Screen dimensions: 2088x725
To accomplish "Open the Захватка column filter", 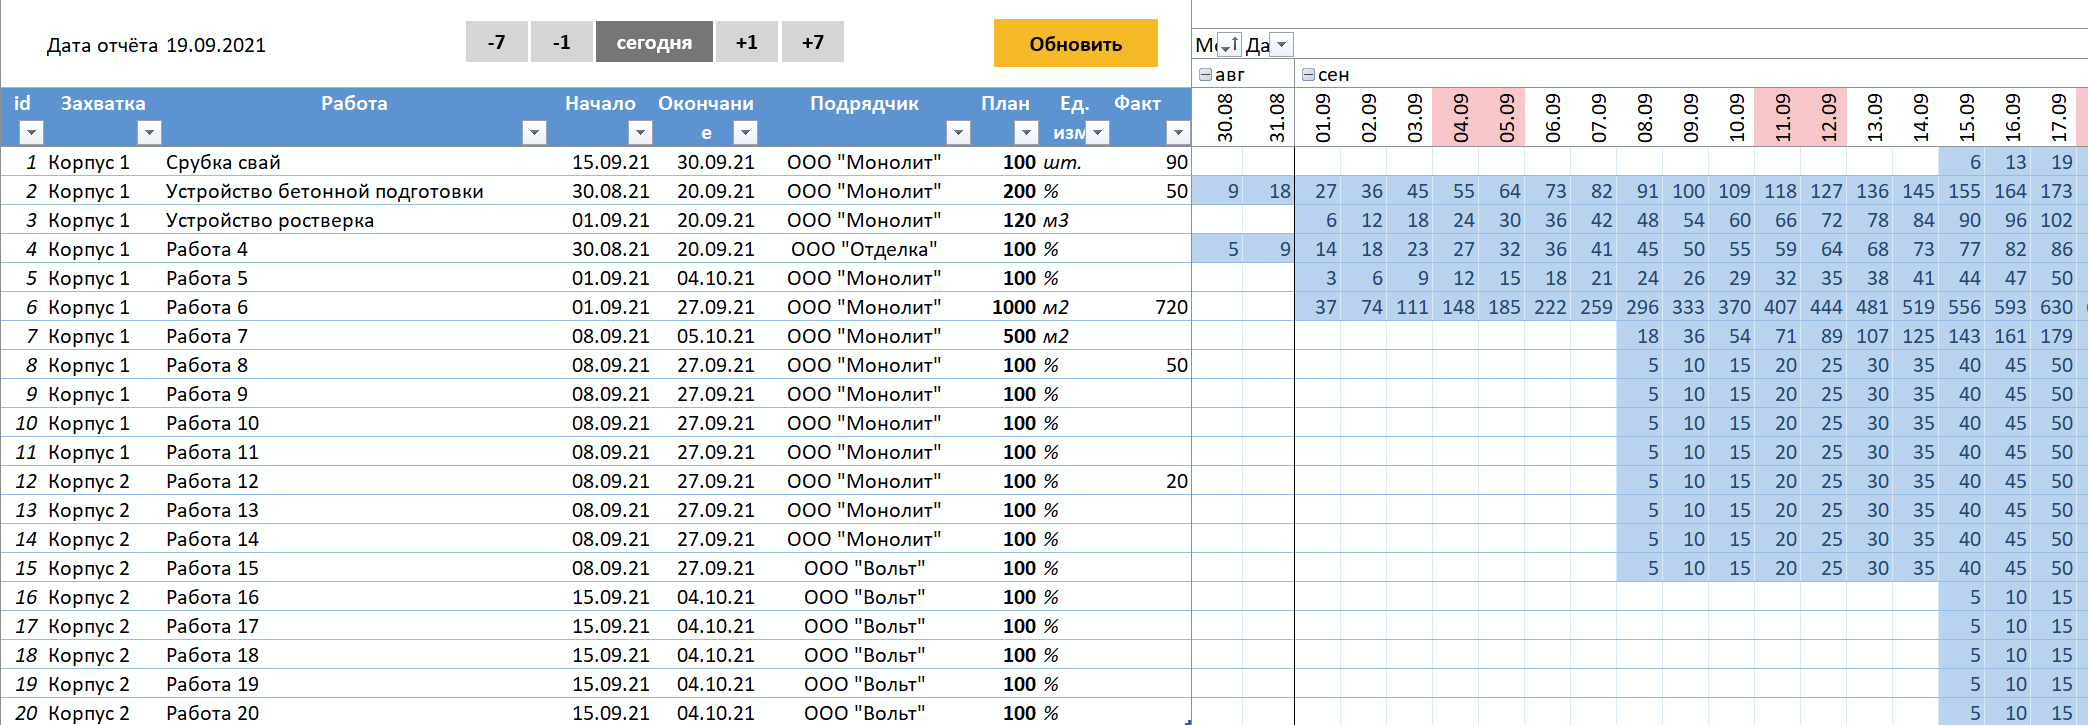I will click(149, 132).
